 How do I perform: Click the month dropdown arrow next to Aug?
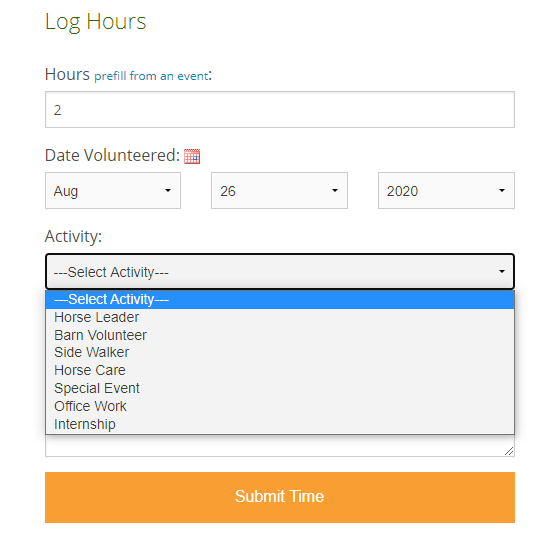tap(168, 190)
